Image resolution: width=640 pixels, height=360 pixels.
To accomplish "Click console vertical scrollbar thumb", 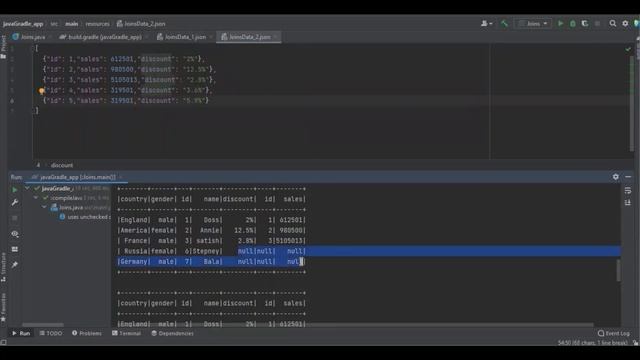I will [x=619, y=270].
